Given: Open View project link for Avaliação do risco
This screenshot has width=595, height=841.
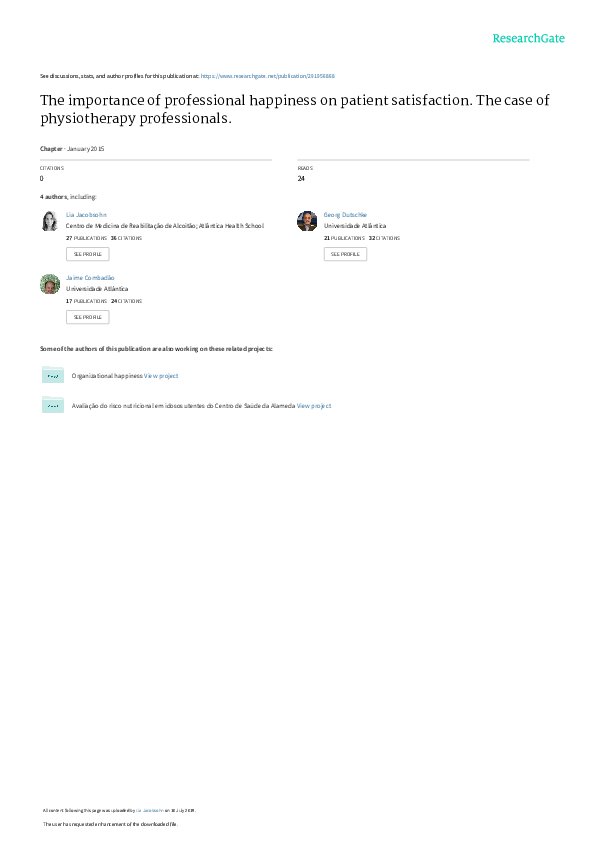Looking at the screenshot, I should 314,406.
